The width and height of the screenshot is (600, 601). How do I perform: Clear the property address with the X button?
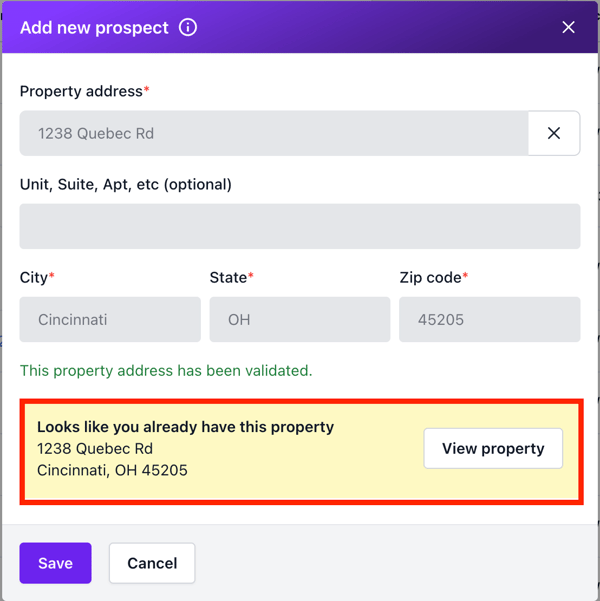click(x=554, y=133)
